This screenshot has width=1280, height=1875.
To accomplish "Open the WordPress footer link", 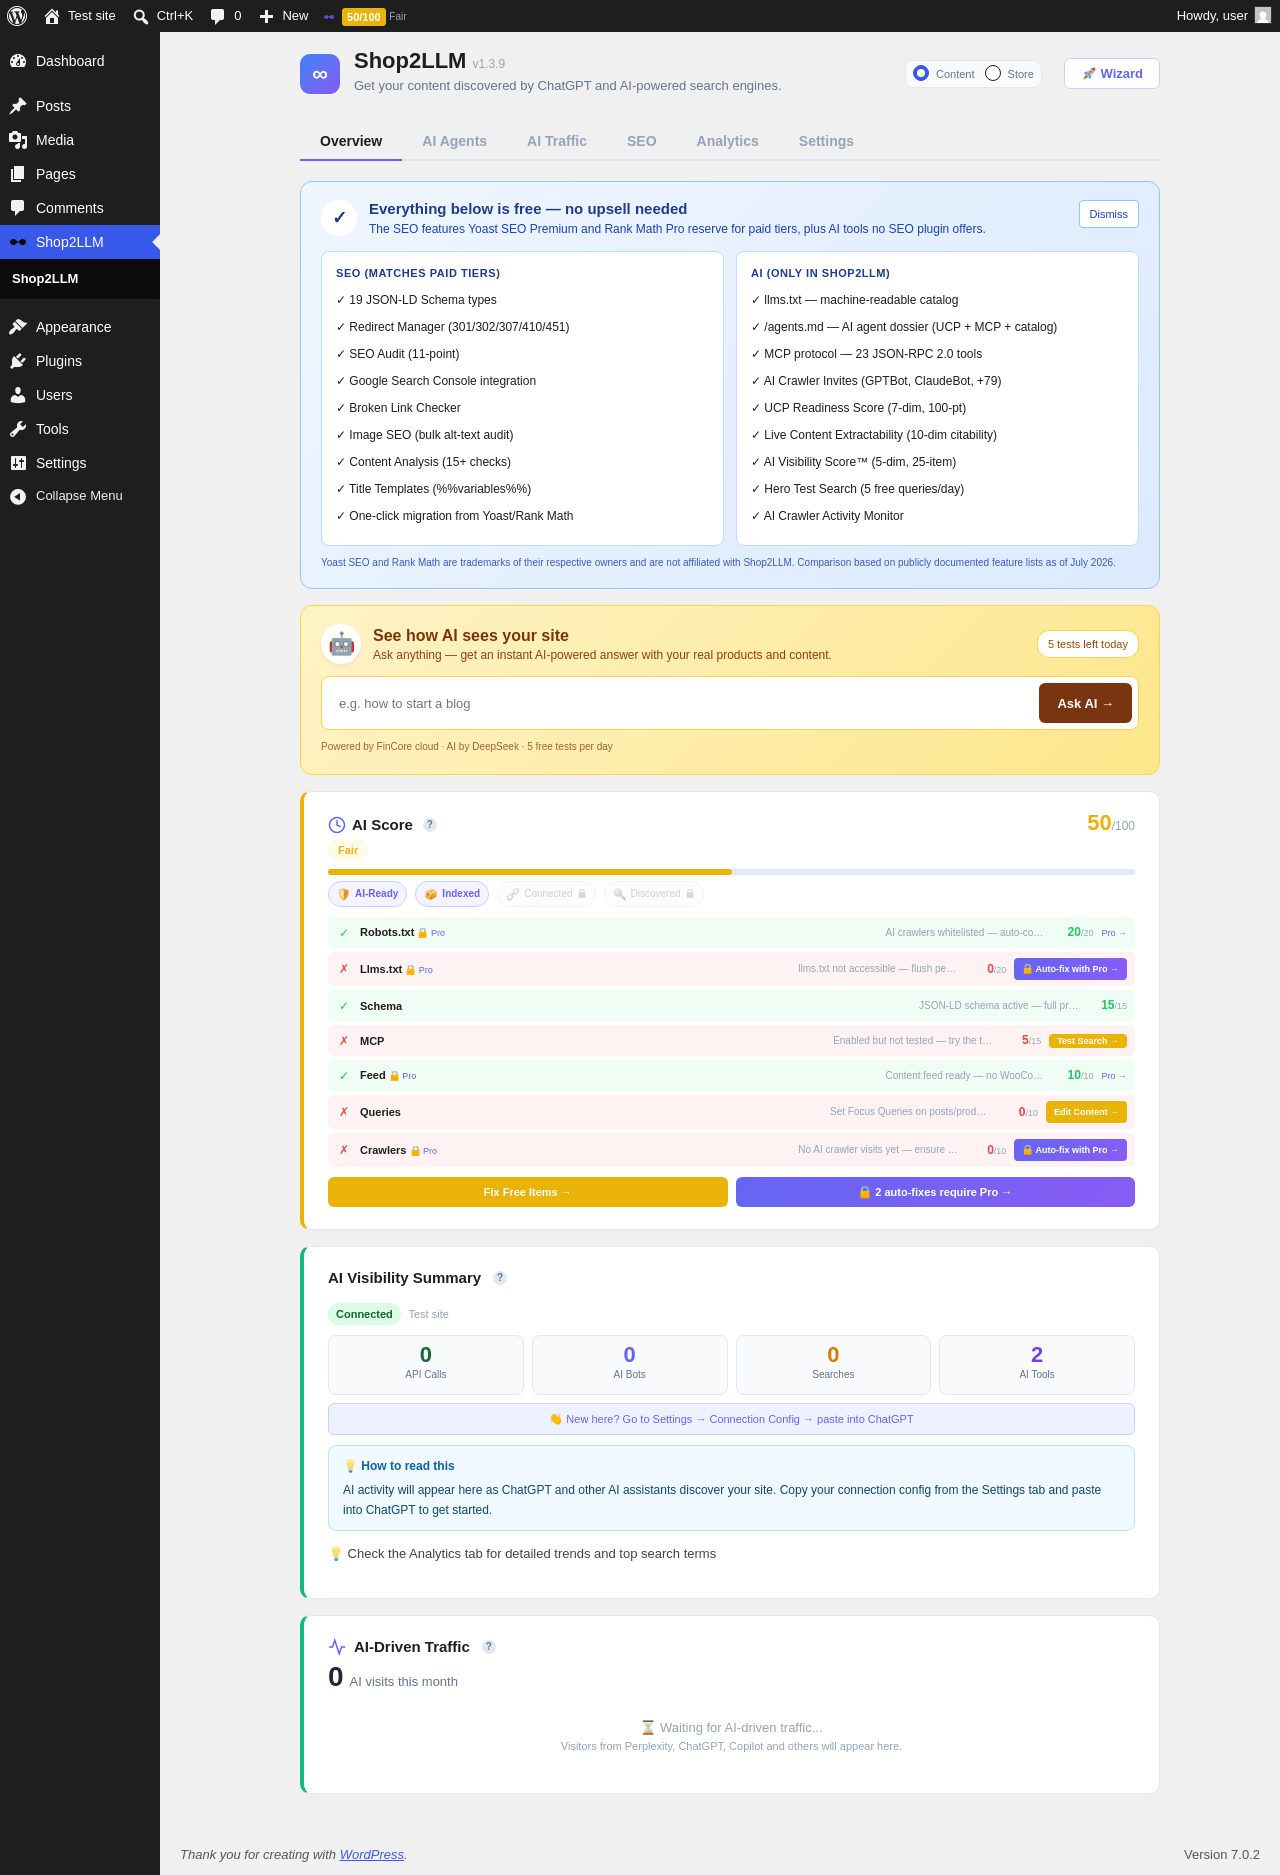I will (372, 1854).
